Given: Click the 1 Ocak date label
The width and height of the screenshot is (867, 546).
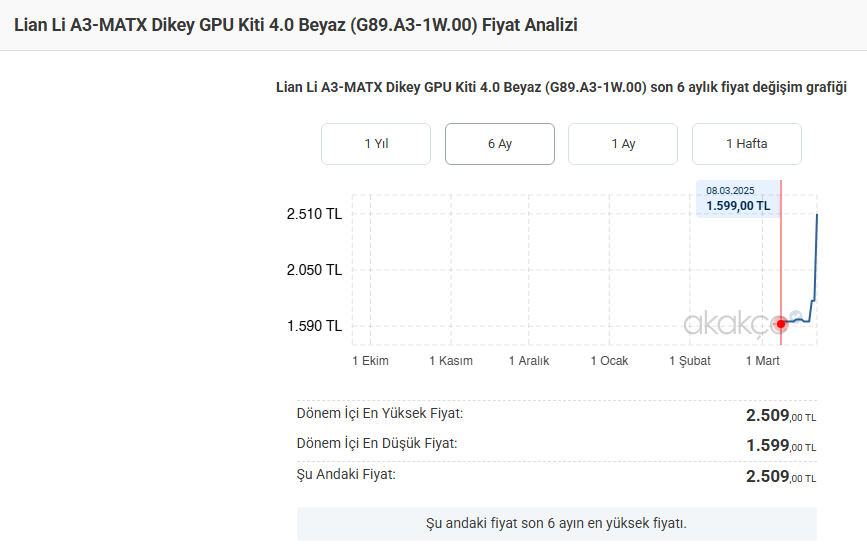Looking at the screenshot, I should (x=609, y=361).
